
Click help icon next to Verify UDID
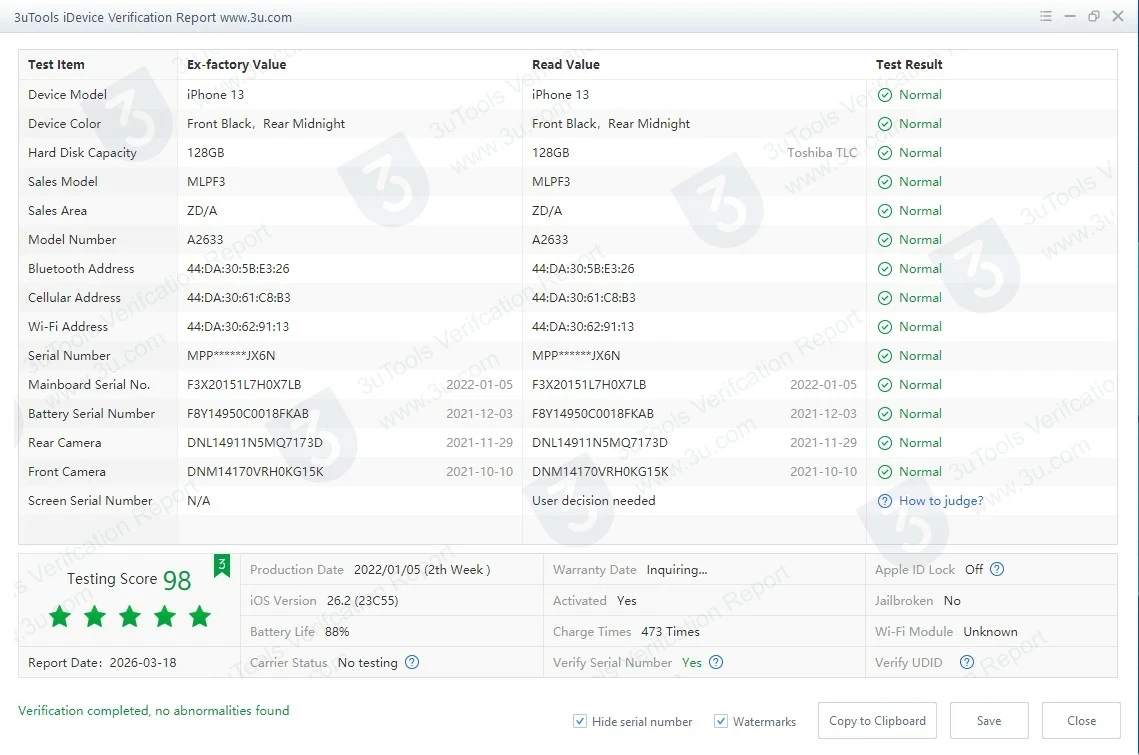tap(966, 662)
